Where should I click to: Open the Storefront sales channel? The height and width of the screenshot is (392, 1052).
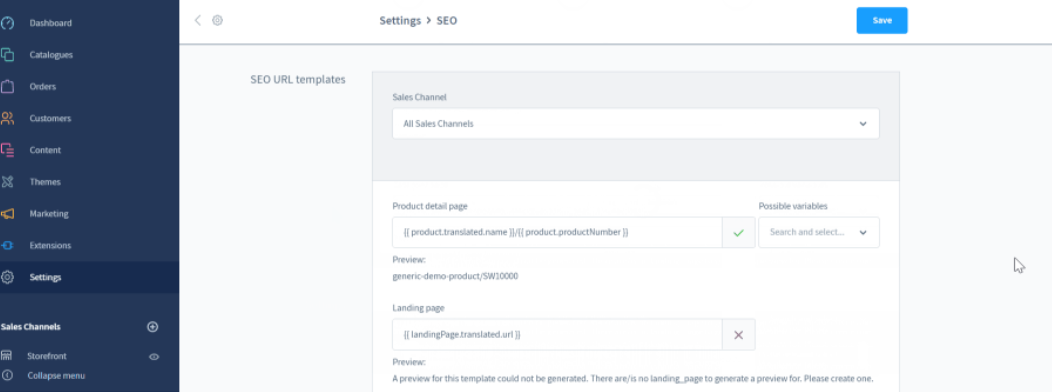tap(47, 356)
